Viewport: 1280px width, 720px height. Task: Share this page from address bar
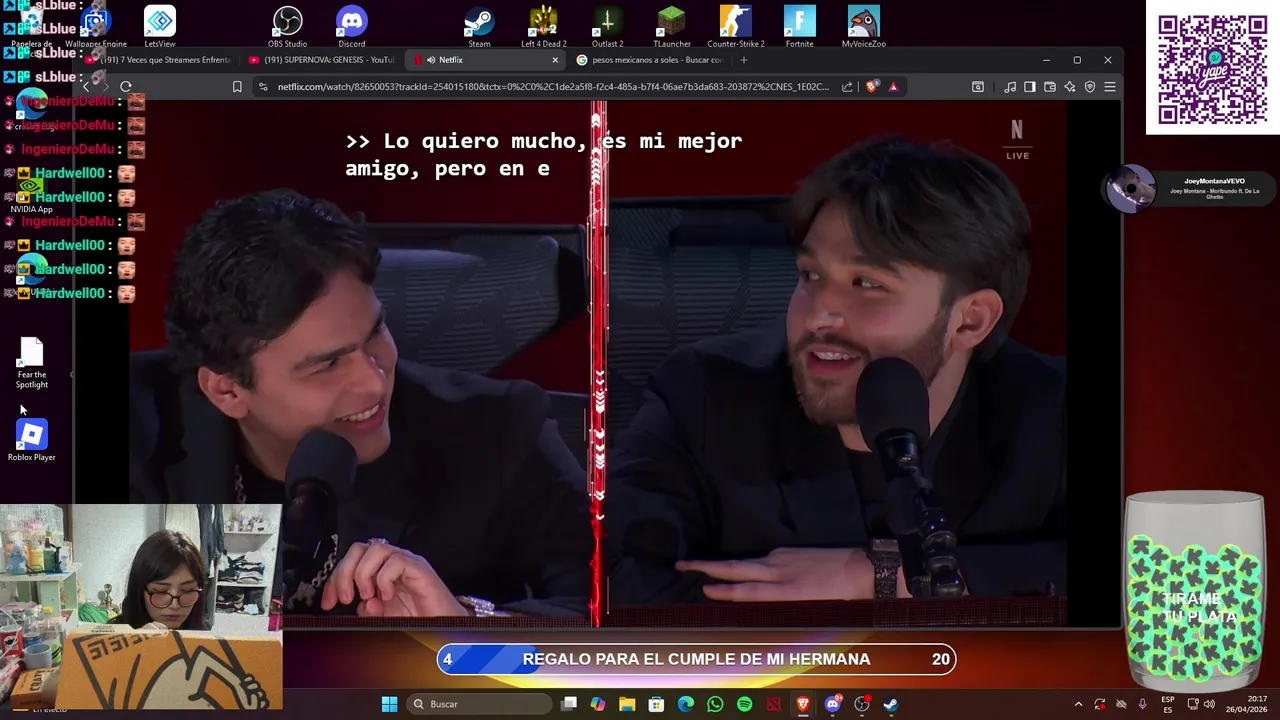point(847,87)
